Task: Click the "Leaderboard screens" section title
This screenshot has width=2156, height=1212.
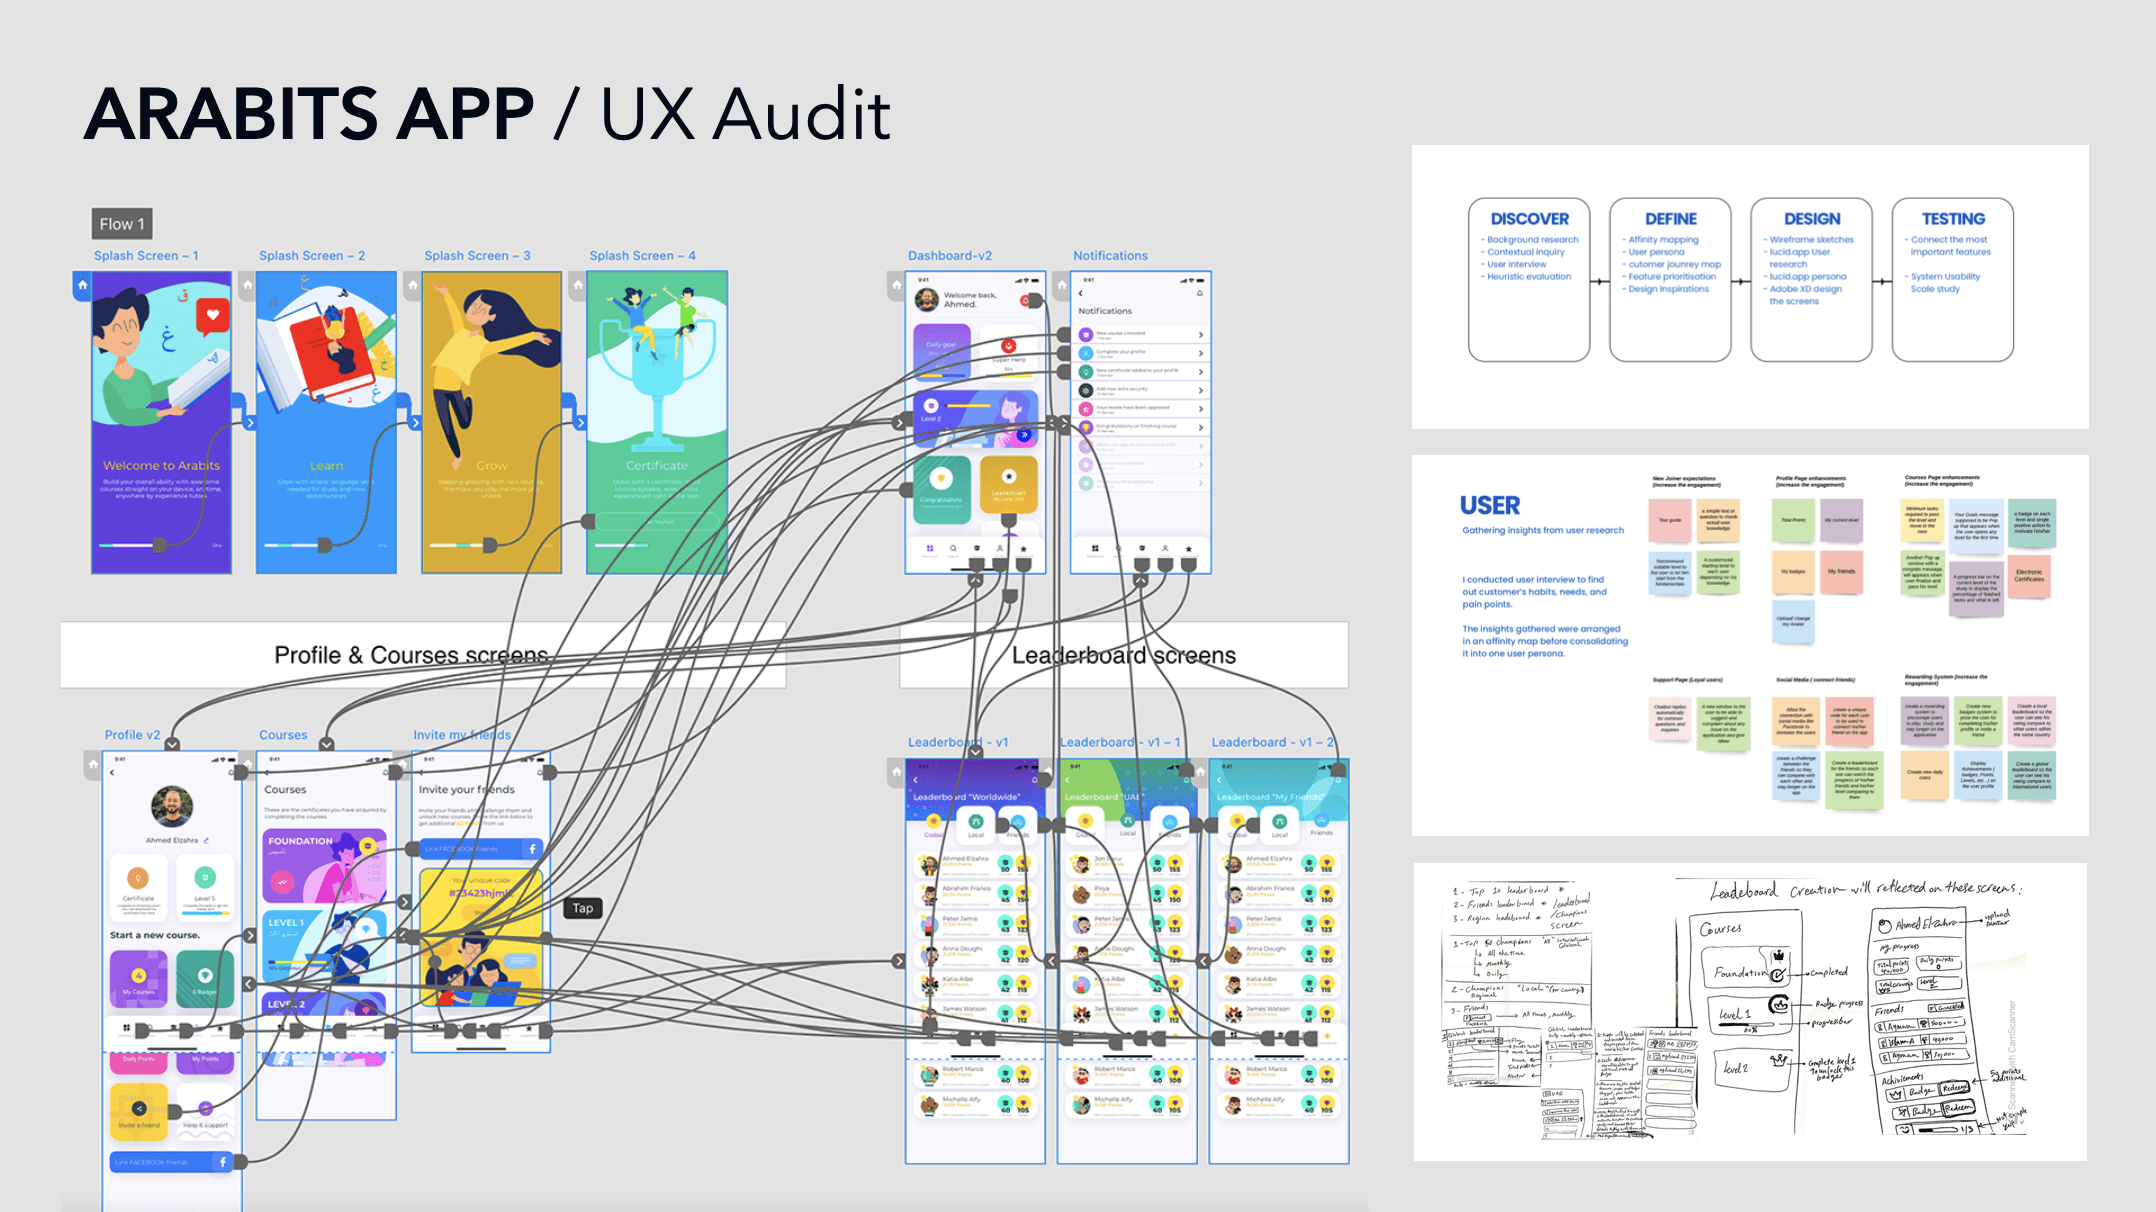Action: click(1124, 655)
